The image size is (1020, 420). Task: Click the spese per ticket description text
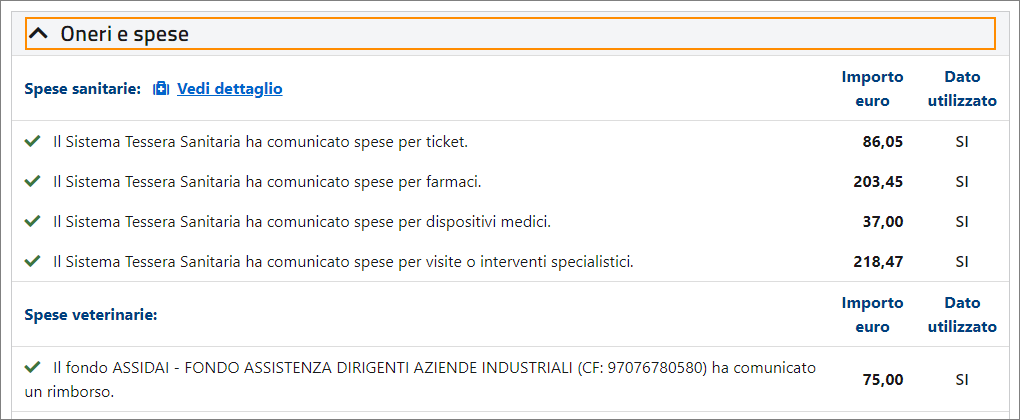(x=260, y=142)
